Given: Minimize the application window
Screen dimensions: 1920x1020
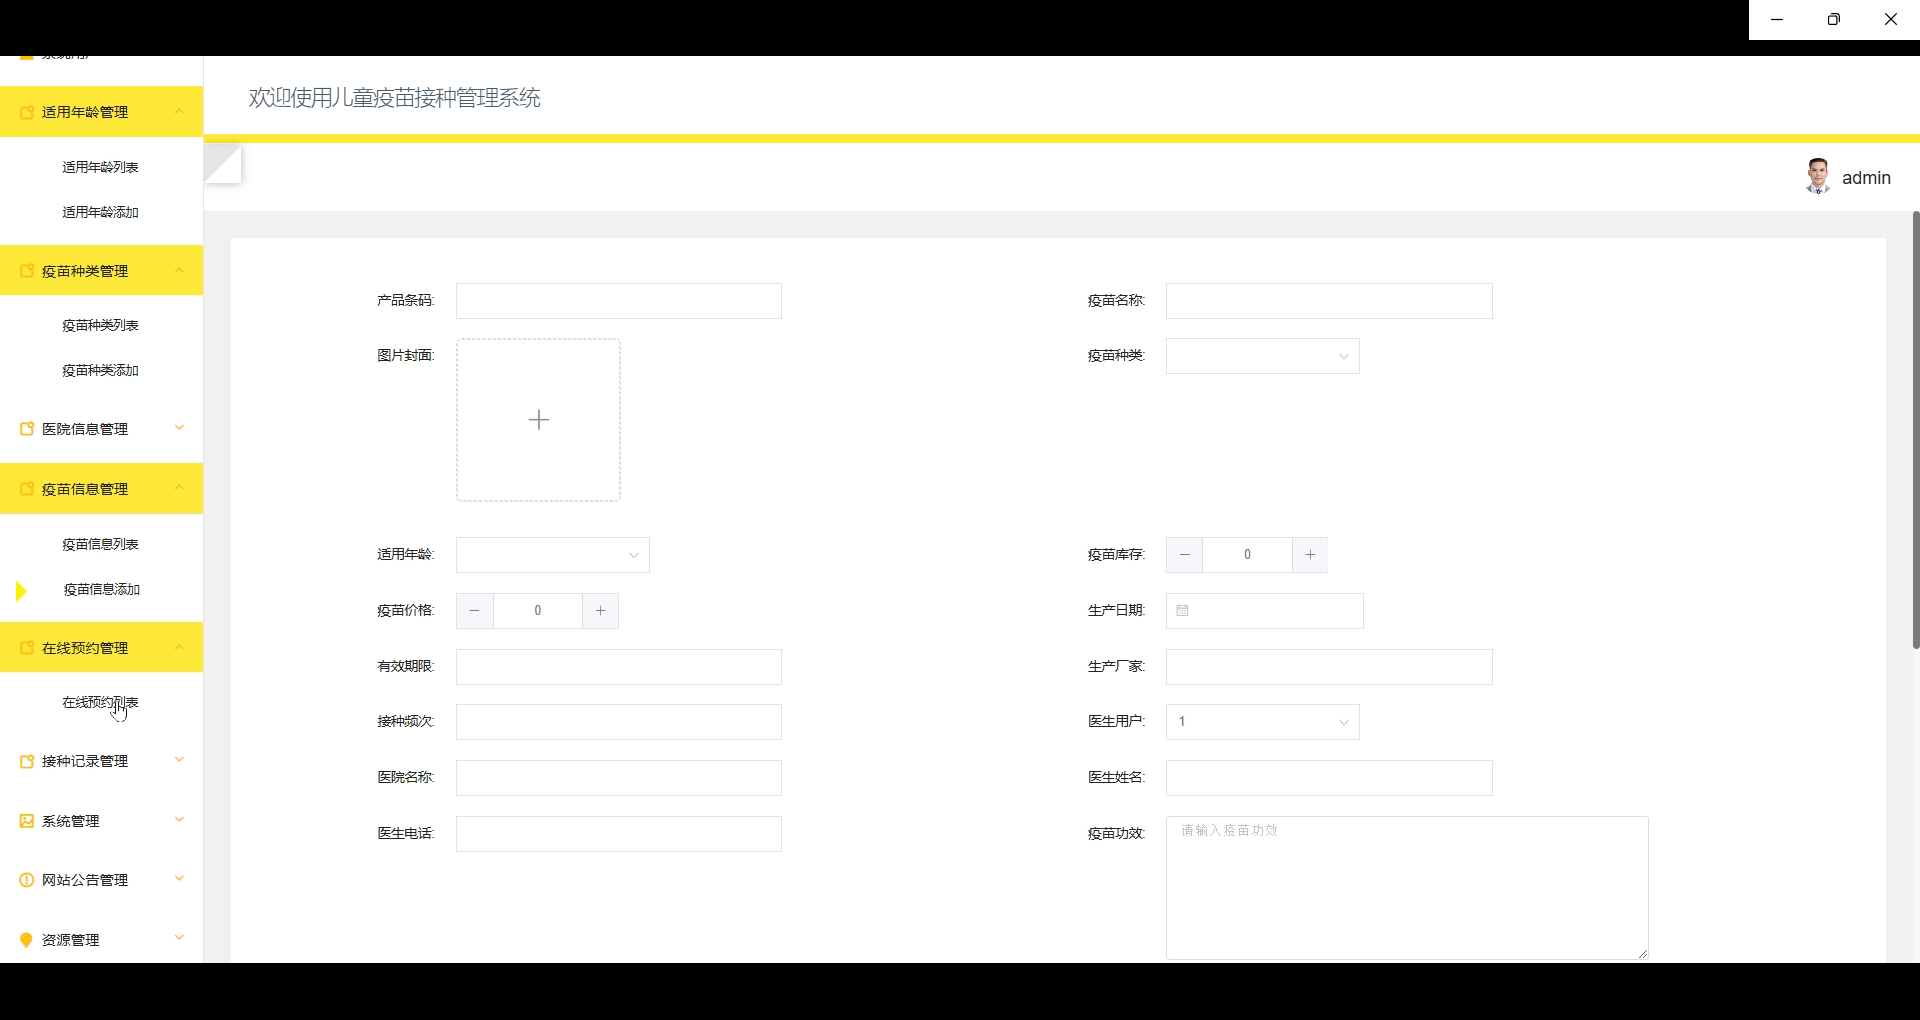Looking at the screenshot, I should coord(1777,20).
